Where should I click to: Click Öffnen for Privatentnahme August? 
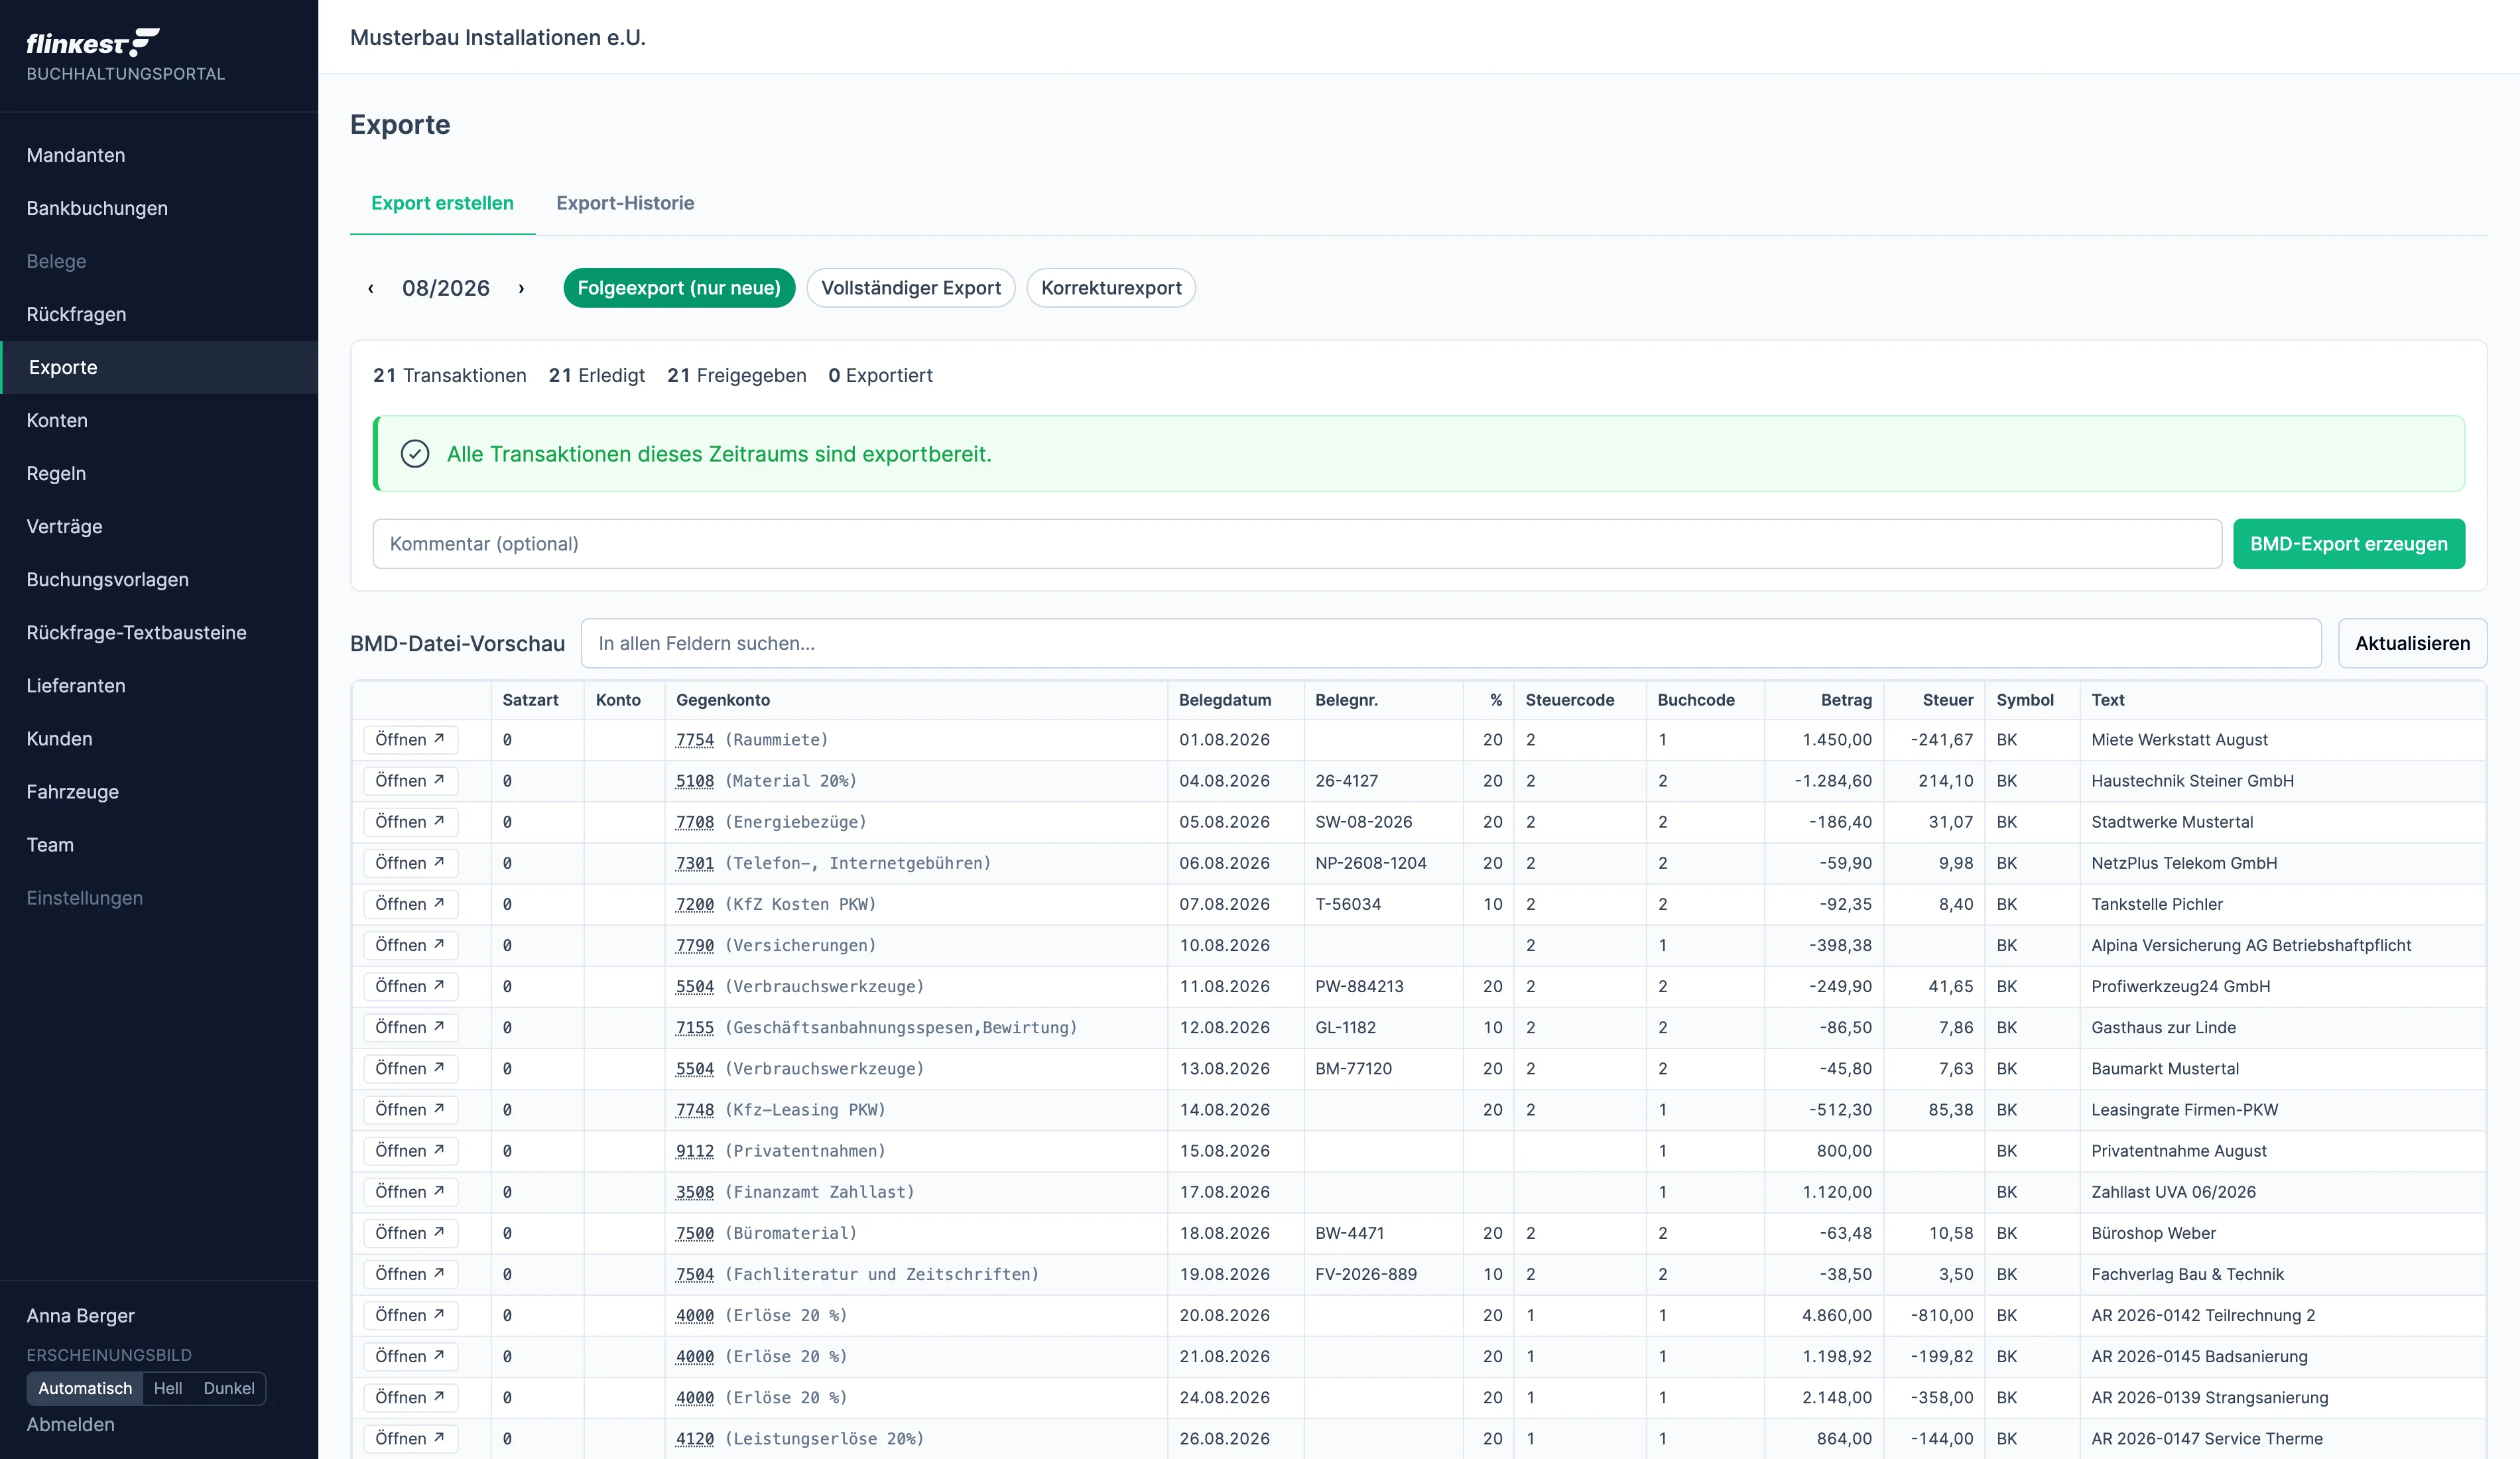pyautogui.click(x=410, y=1151)
